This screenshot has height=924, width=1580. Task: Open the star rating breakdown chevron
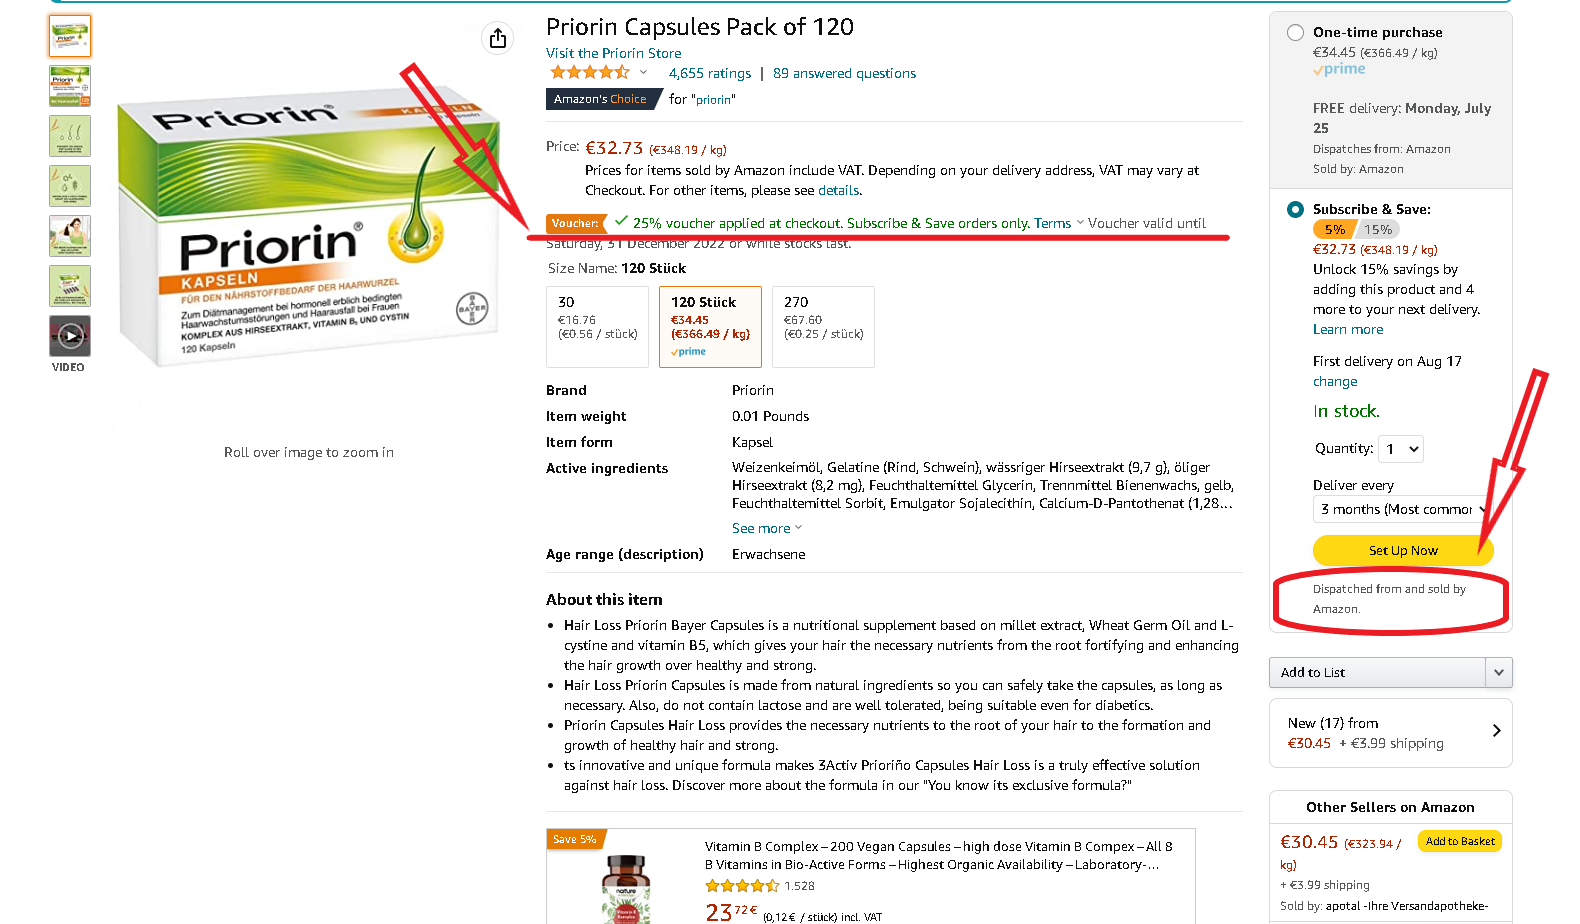(x=643, y=72)
